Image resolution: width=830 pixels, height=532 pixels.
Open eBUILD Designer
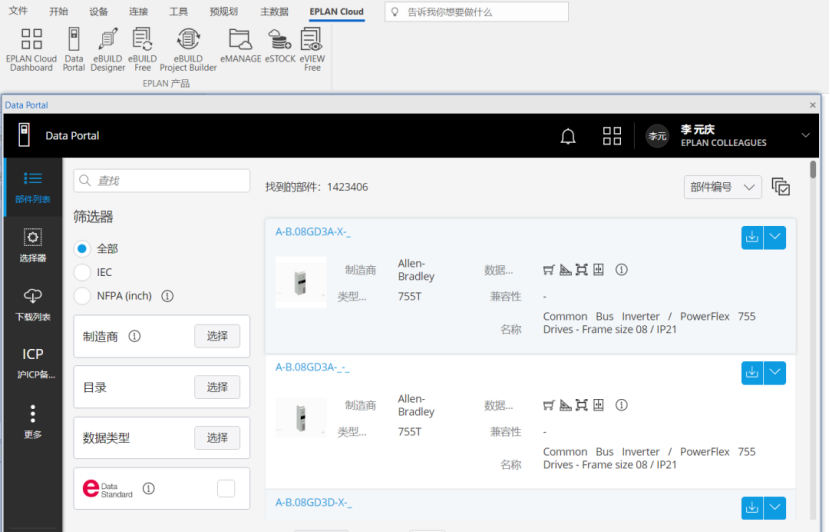pyautogui.click(x=107, y=49)
